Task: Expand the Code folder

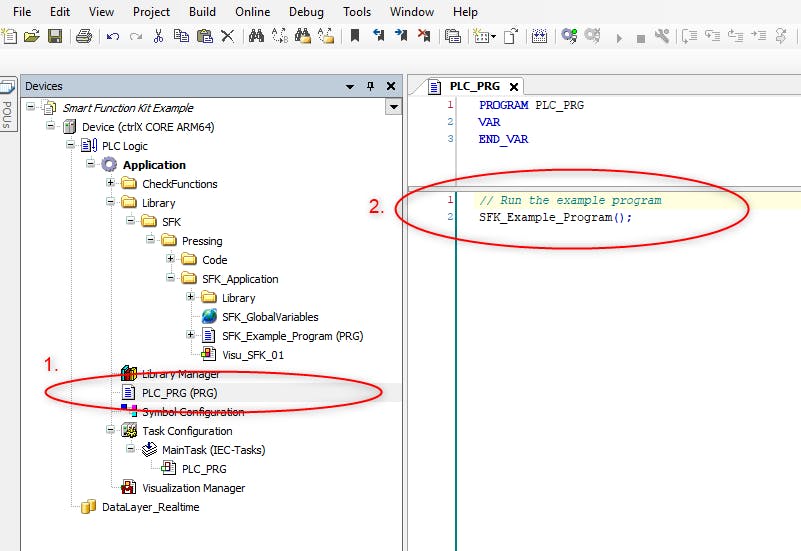Action: click(x=170, y=258)
